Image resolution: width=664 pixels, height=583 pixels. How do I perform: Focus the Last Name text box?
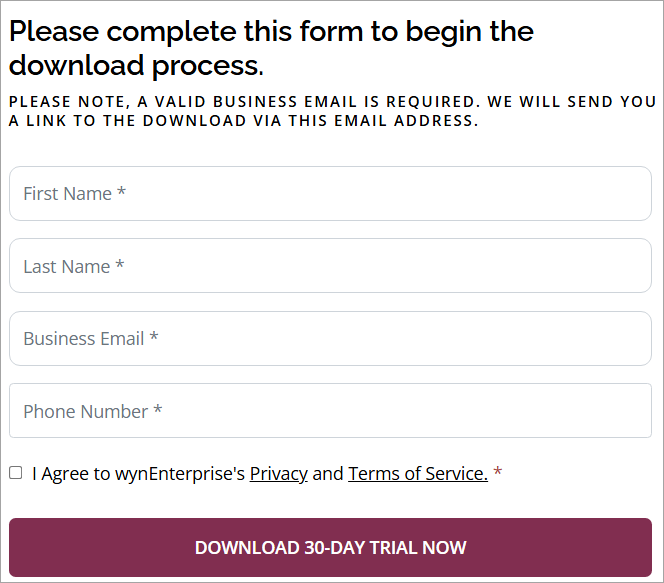[x=330, y=266]
